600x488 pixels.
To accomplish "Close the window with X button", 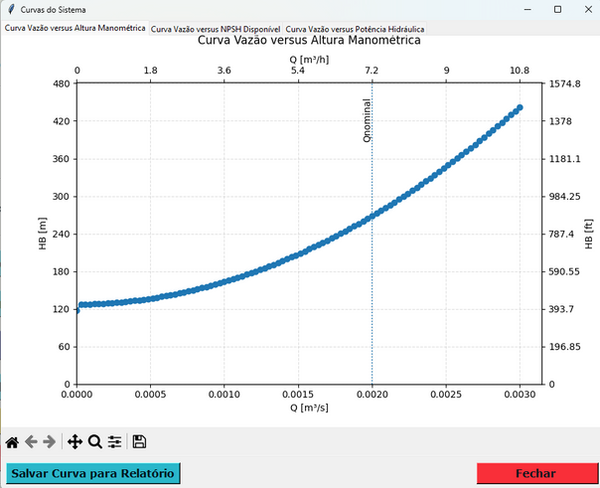I will point(588,10).
